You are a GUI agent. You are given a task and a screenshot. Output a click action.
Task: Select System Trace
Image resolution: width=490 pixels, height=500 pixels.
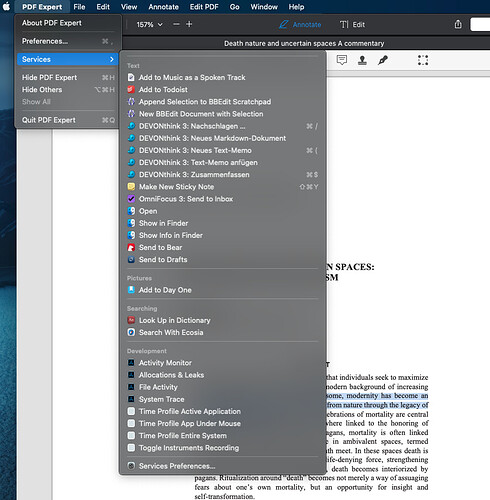point(223,399)
